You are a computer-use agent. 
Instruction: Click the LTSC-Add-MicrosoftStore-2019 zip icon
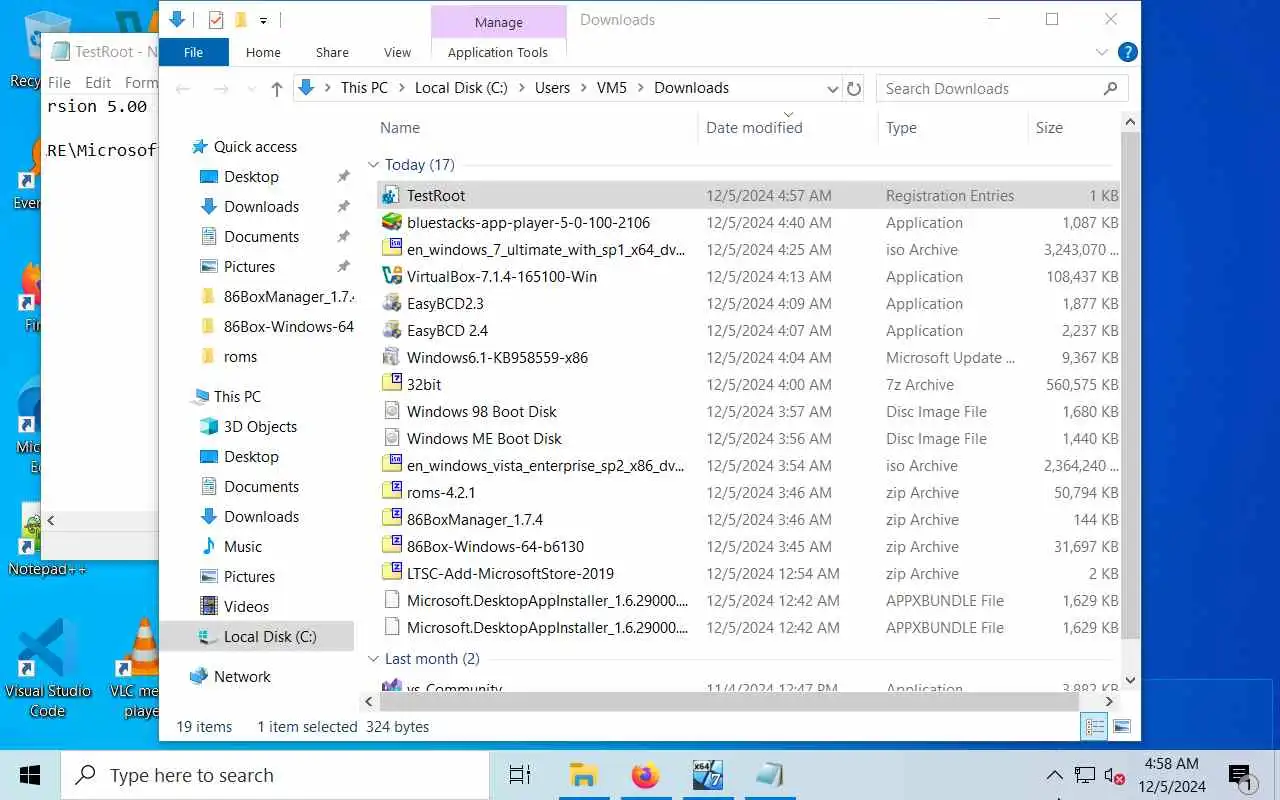click(391, 574)
